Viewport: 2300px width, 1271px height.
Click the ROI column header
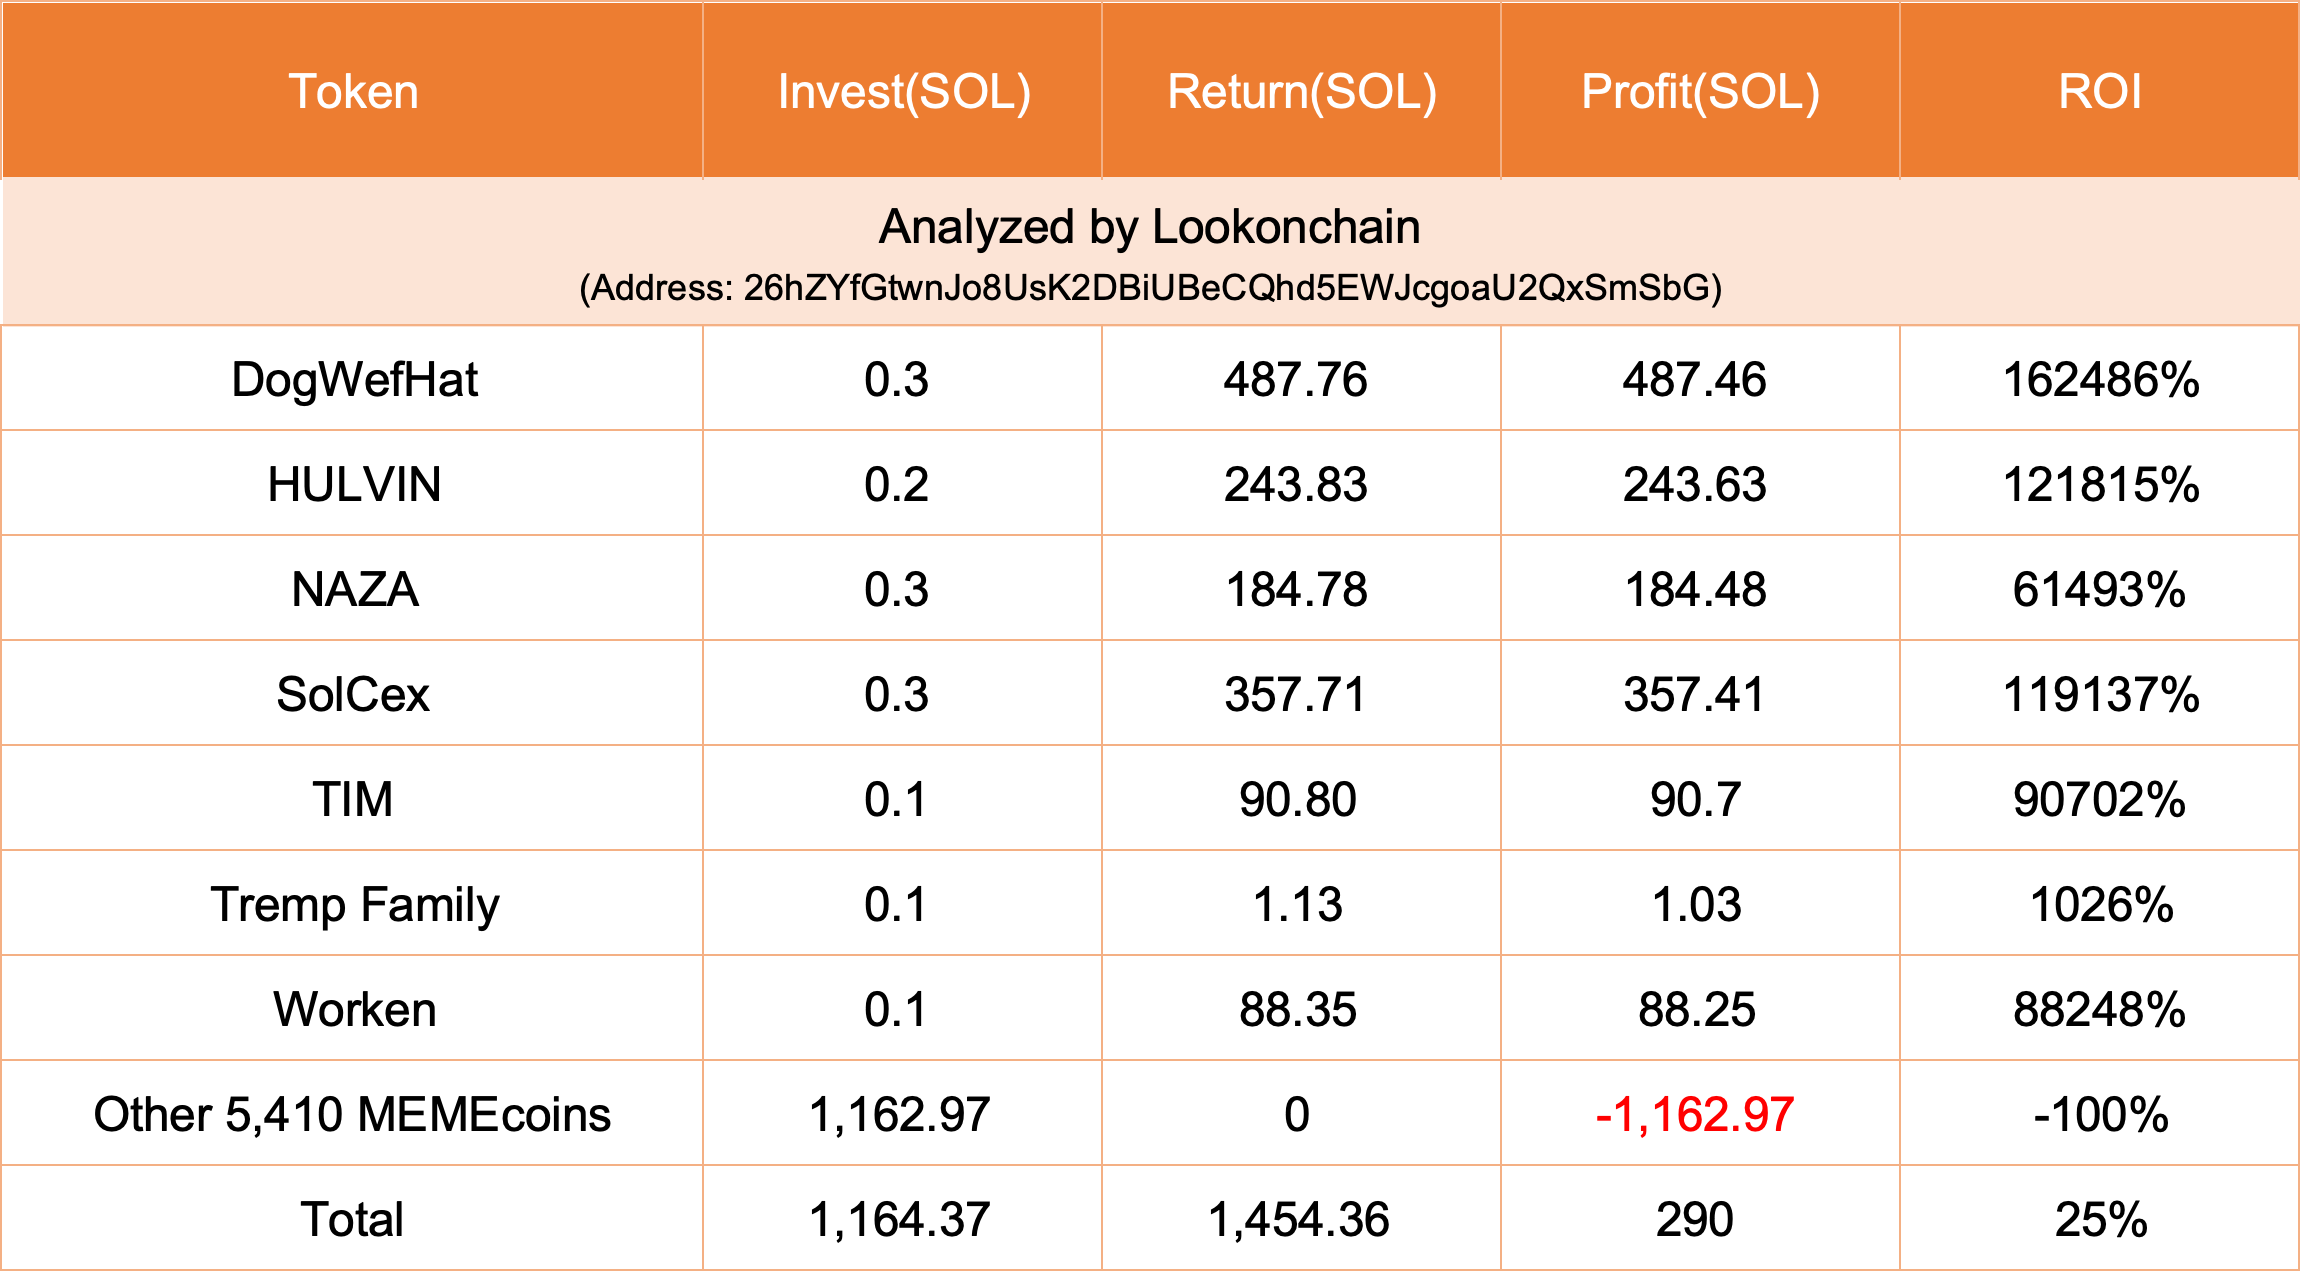[x=2099, y=92]
